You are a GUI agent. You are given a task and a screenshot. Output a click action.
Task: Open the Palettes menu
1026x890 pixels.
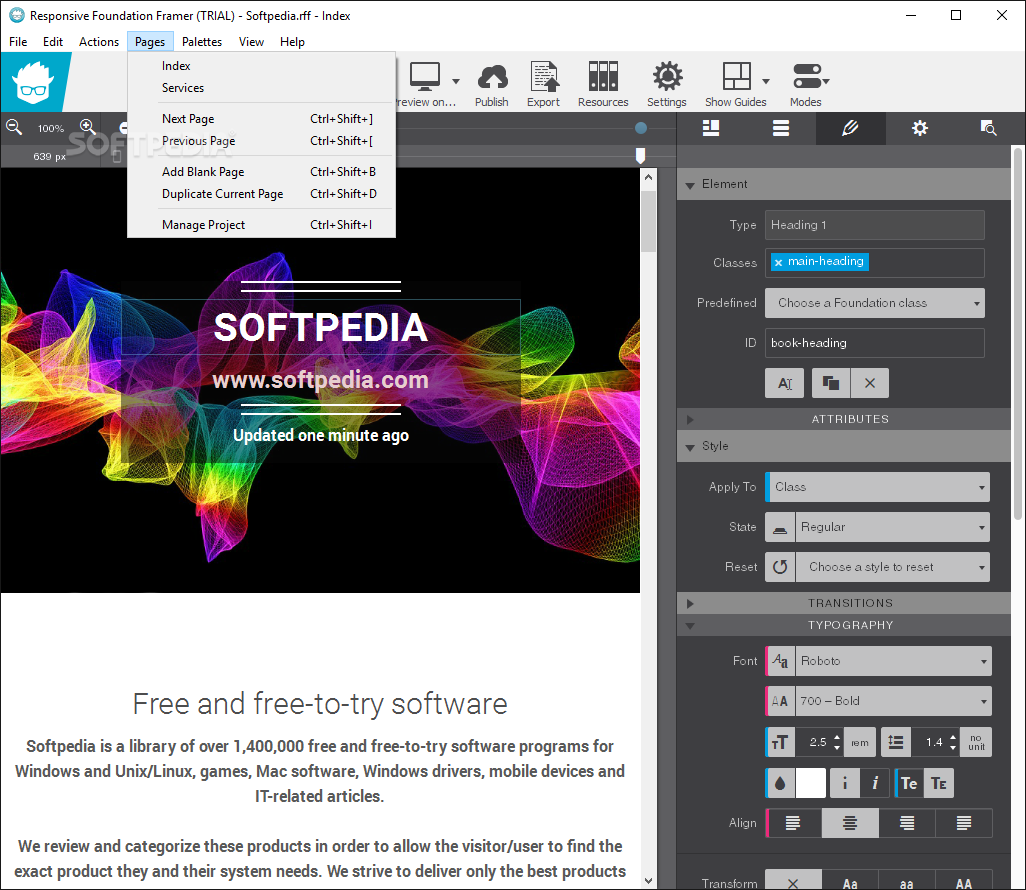click(202, 42)
